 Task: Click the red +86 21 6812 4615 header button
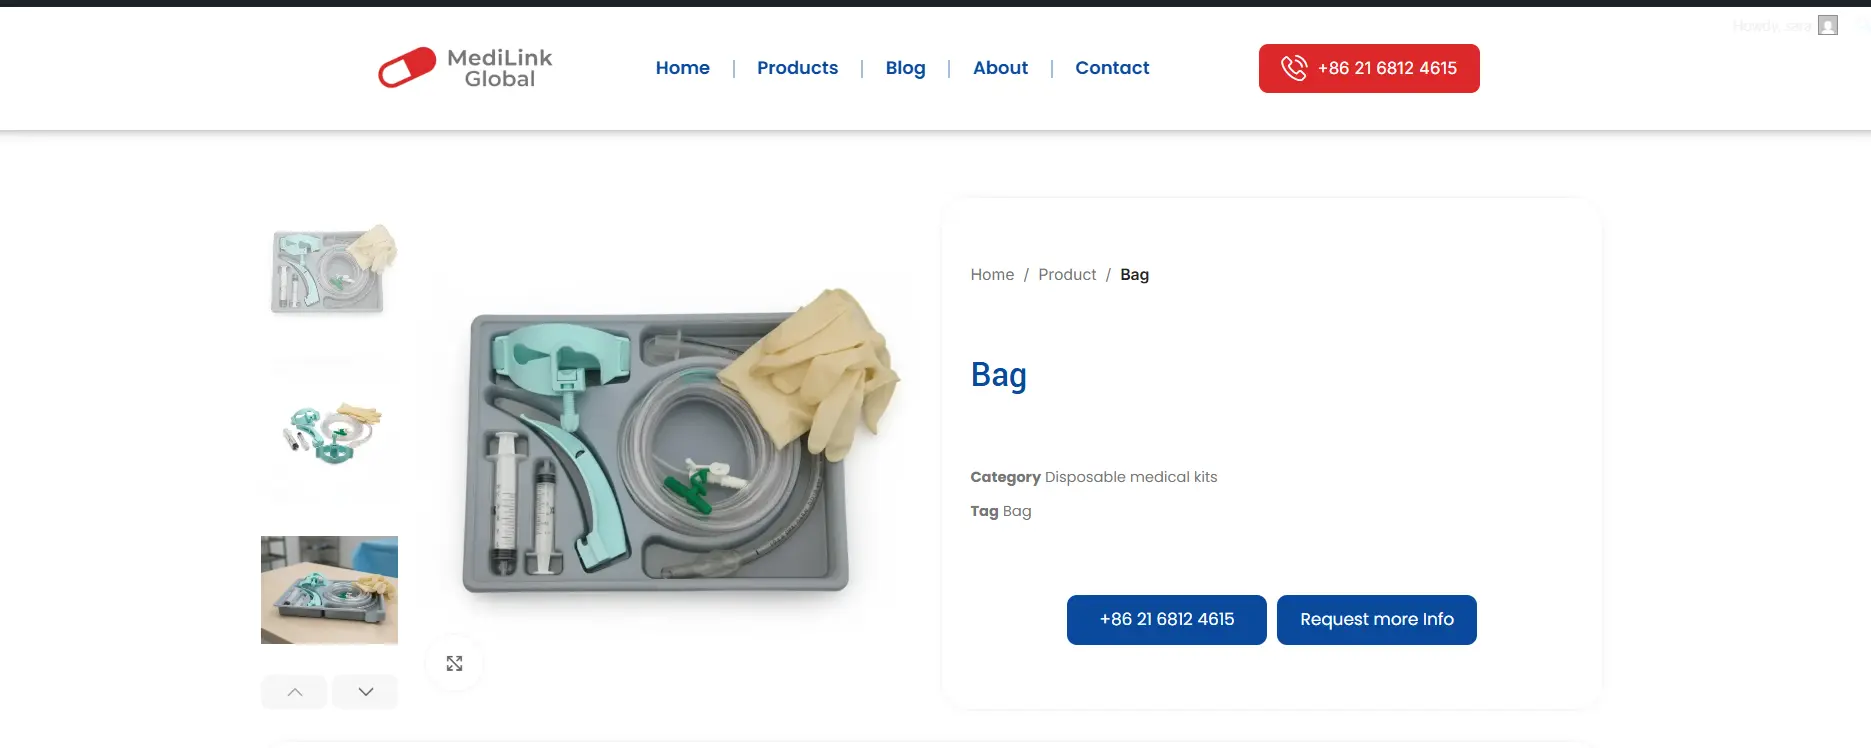[x=1369, y=68]
